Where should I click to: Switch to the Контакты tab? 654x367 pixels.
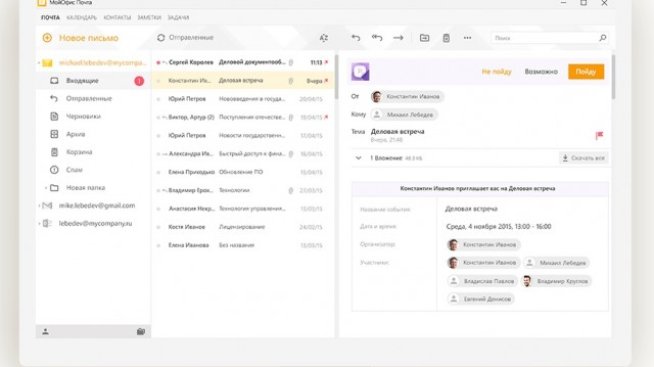117,18
